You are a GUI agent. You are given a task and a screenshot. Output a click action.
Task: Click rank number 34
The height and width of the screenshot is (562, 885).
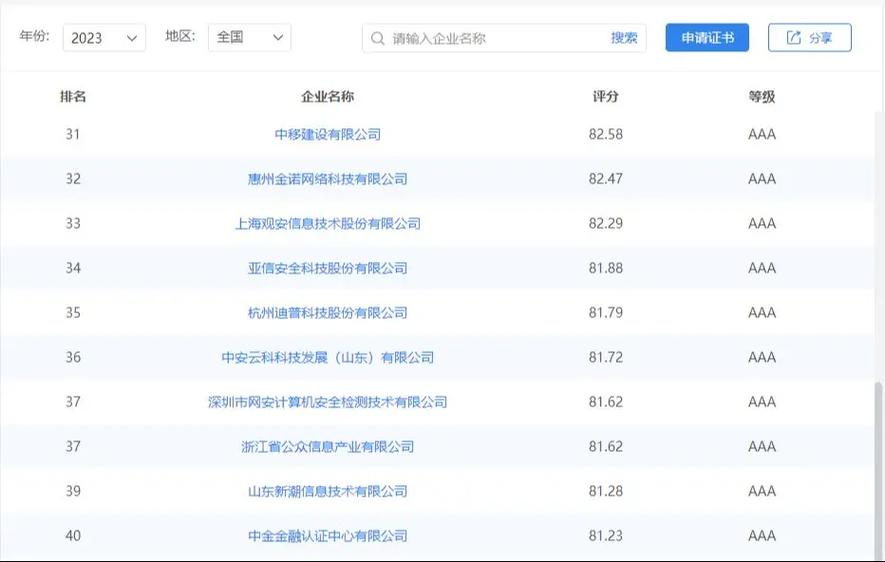click(73, 268)
